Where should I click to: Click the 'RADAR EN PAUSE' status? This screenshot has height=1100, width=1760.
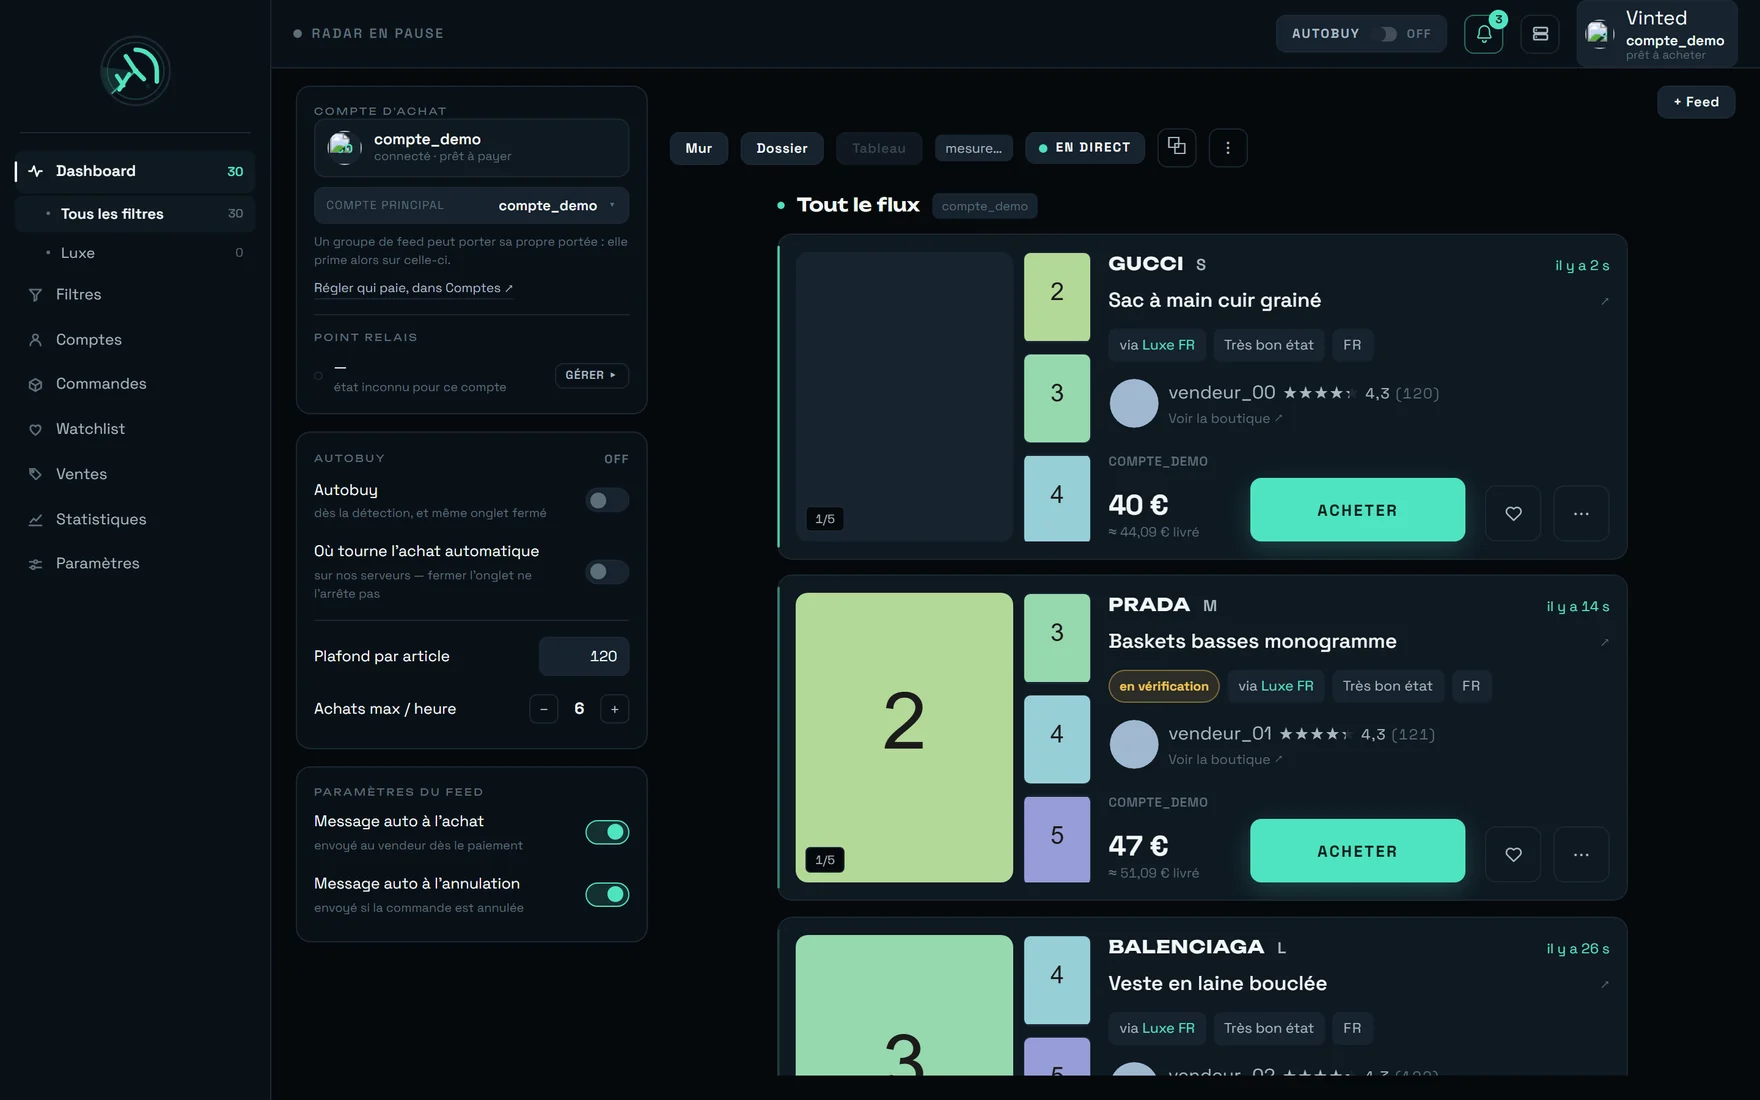tap(369, 34)
